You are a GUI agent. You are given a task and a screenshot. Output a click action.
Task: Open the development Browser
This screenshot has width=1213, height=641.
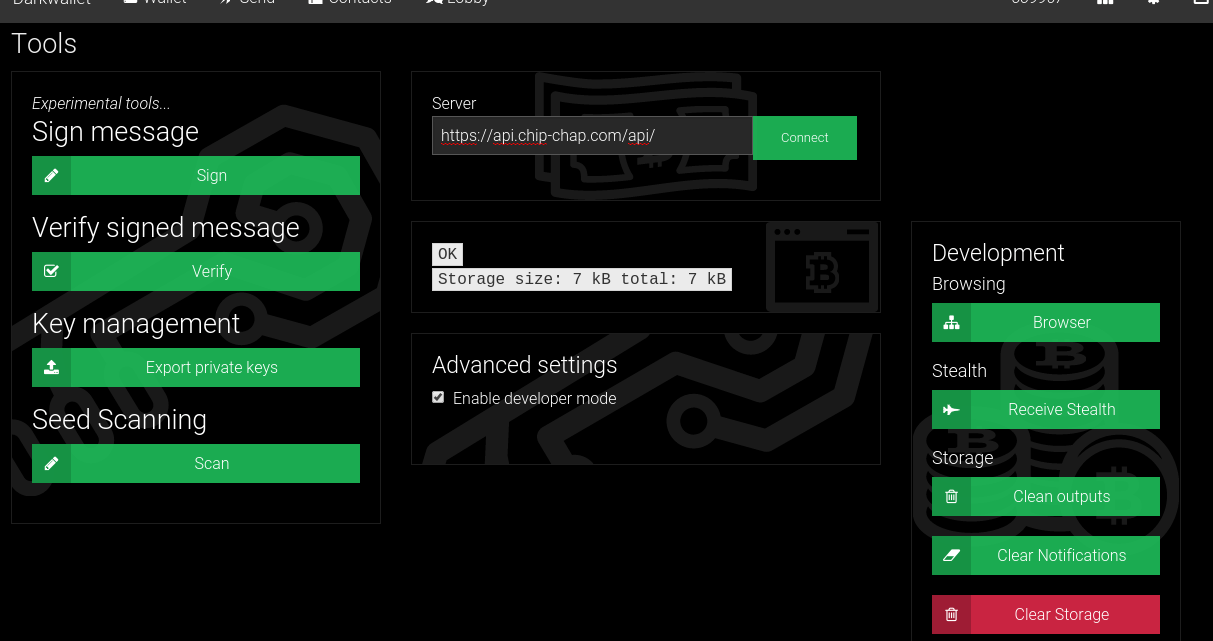pos(1062,323)
